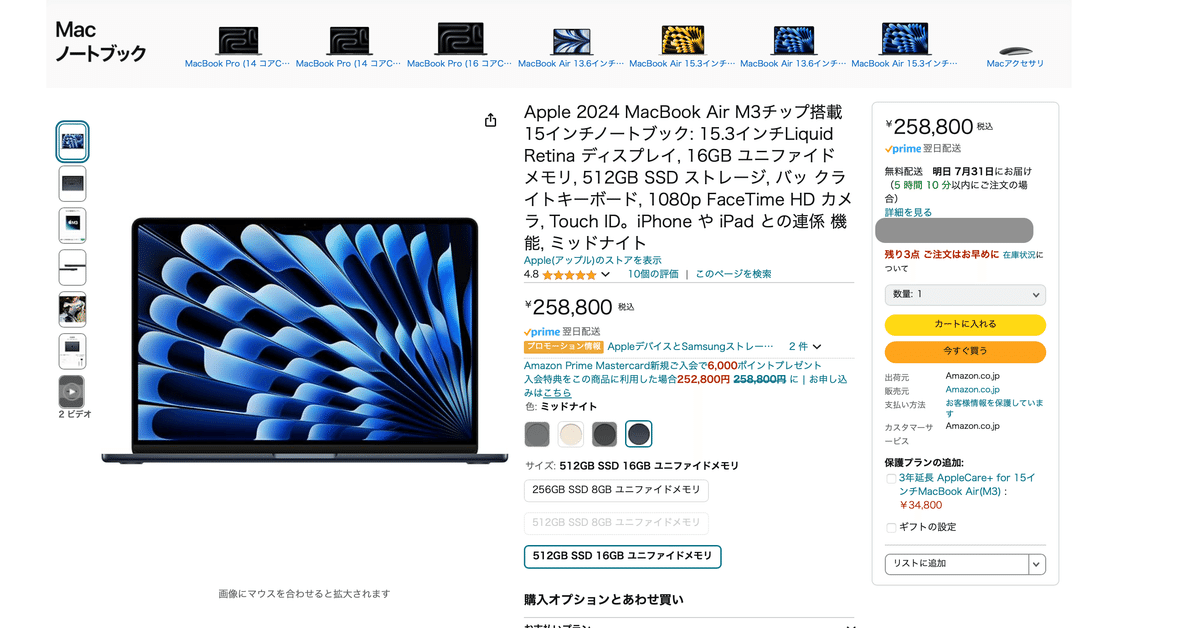This screenshot has height=628, width=1200.
Task: Choose the starlight color swatch
Action: pyautogui.click(x=571, y=434)
